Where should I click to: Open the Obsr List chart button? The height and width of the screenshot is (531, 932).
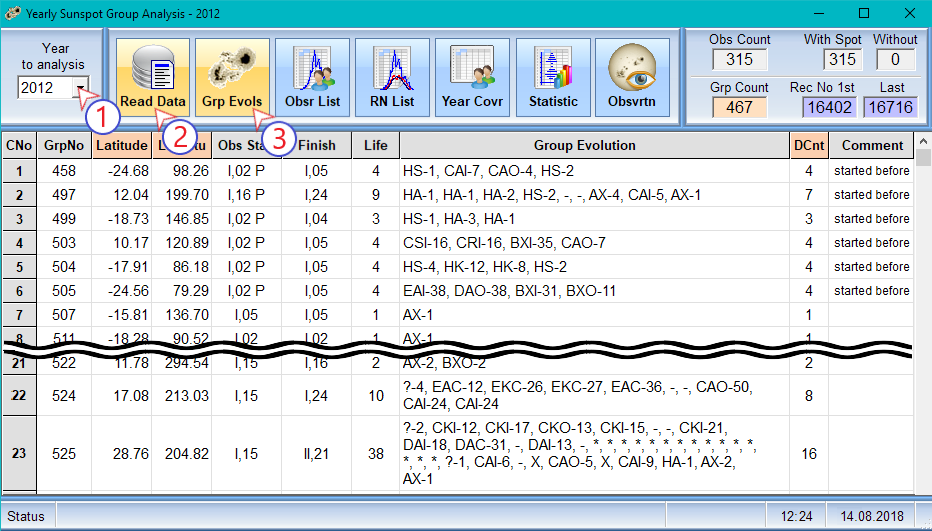coord(313,77)
